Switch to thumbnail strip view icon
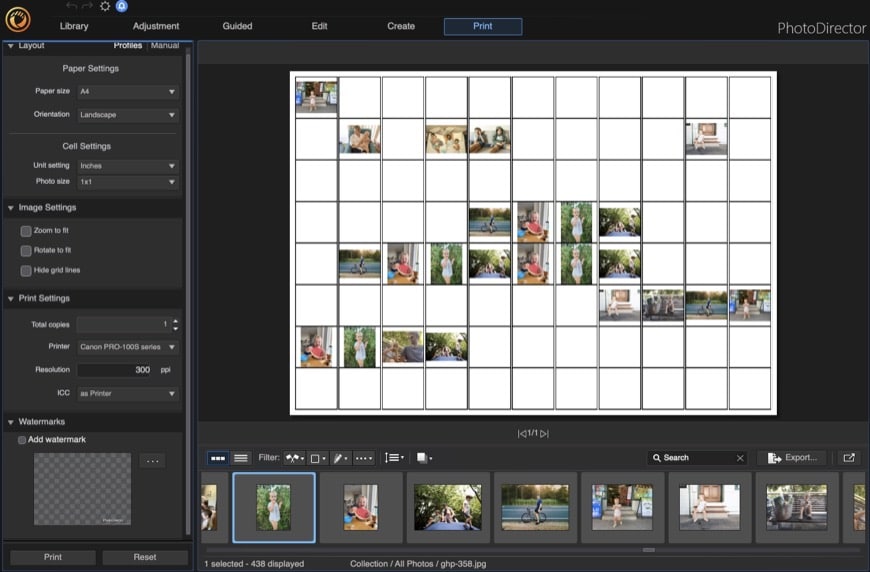The width and height of the screenshot is (870, 572). [x=218, y=458]
